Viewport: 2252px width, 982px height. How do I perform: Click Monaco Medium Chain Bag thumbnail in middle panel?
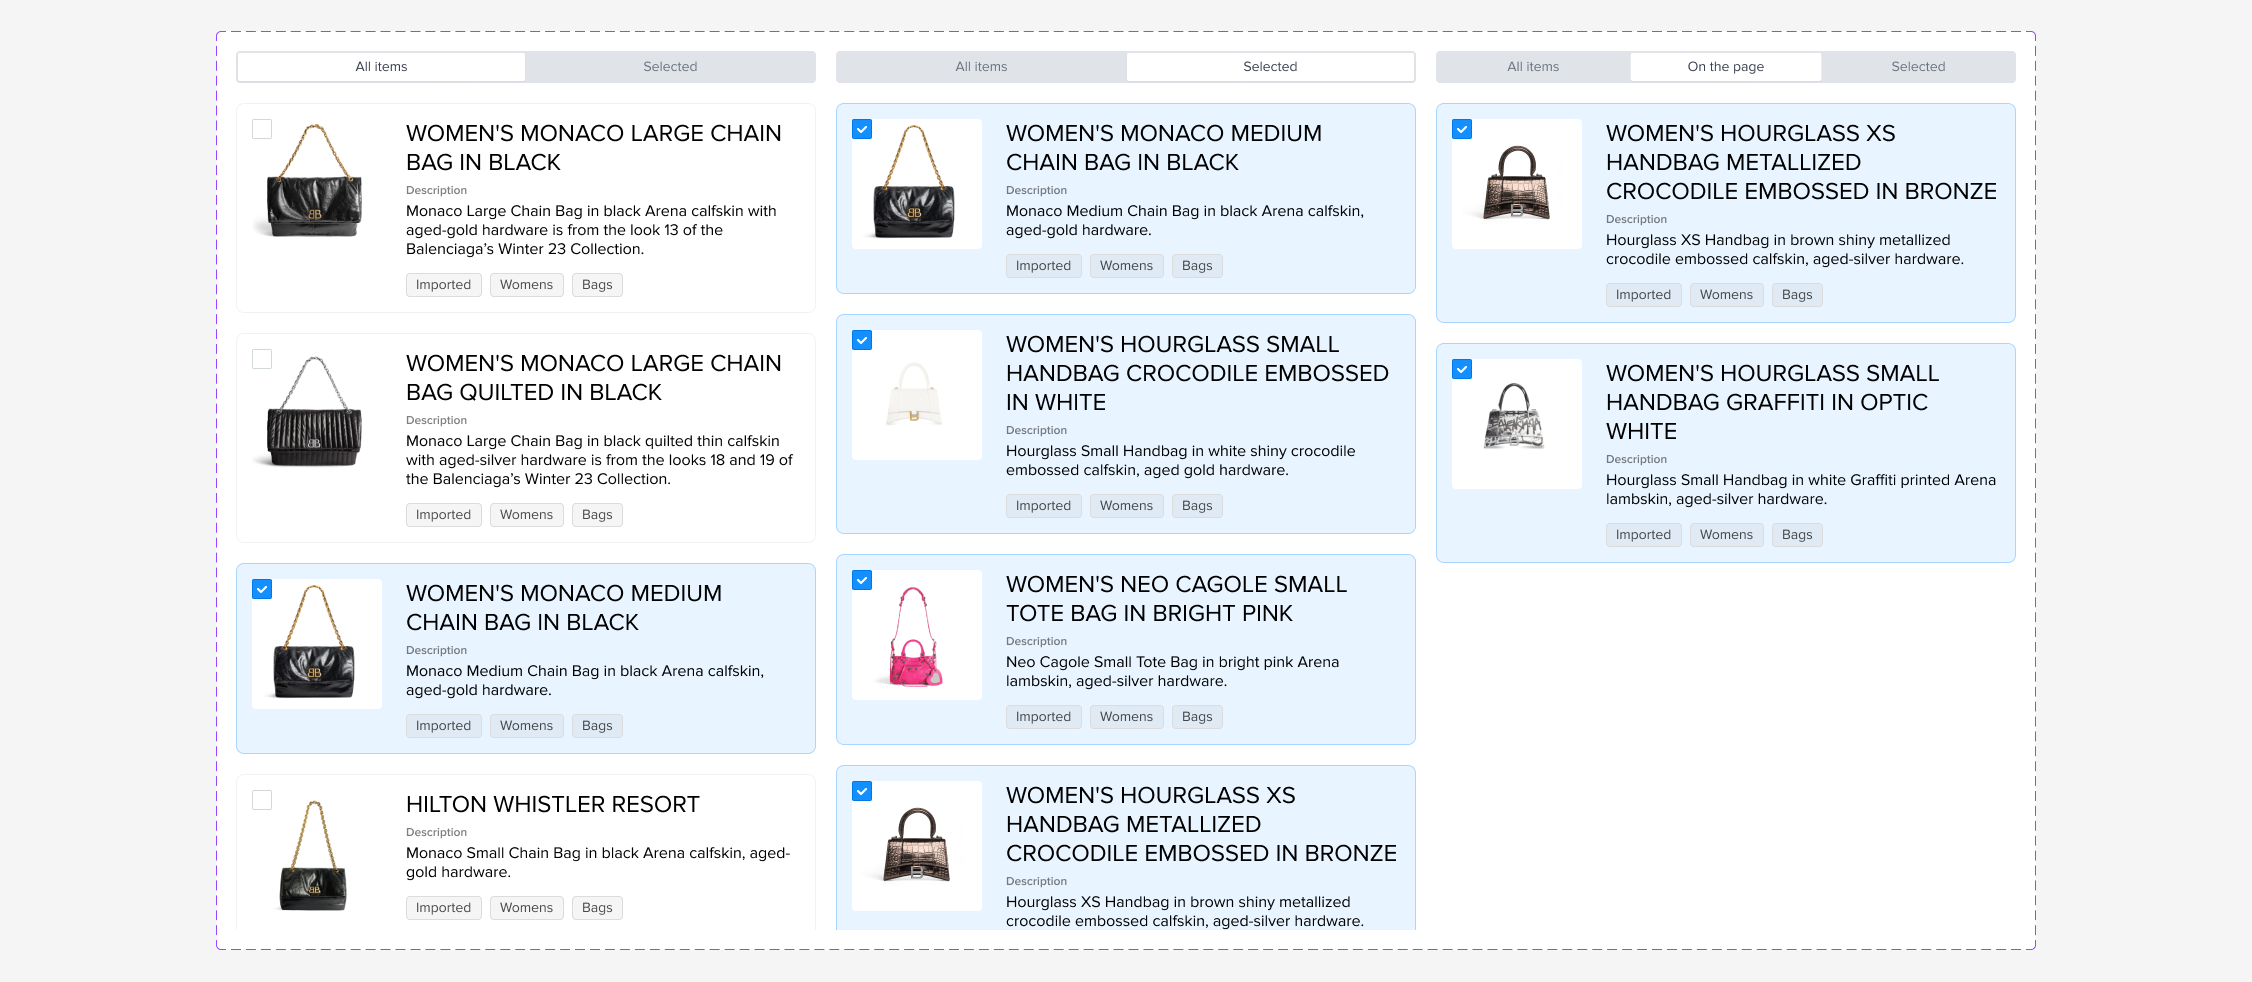(916, 184)
